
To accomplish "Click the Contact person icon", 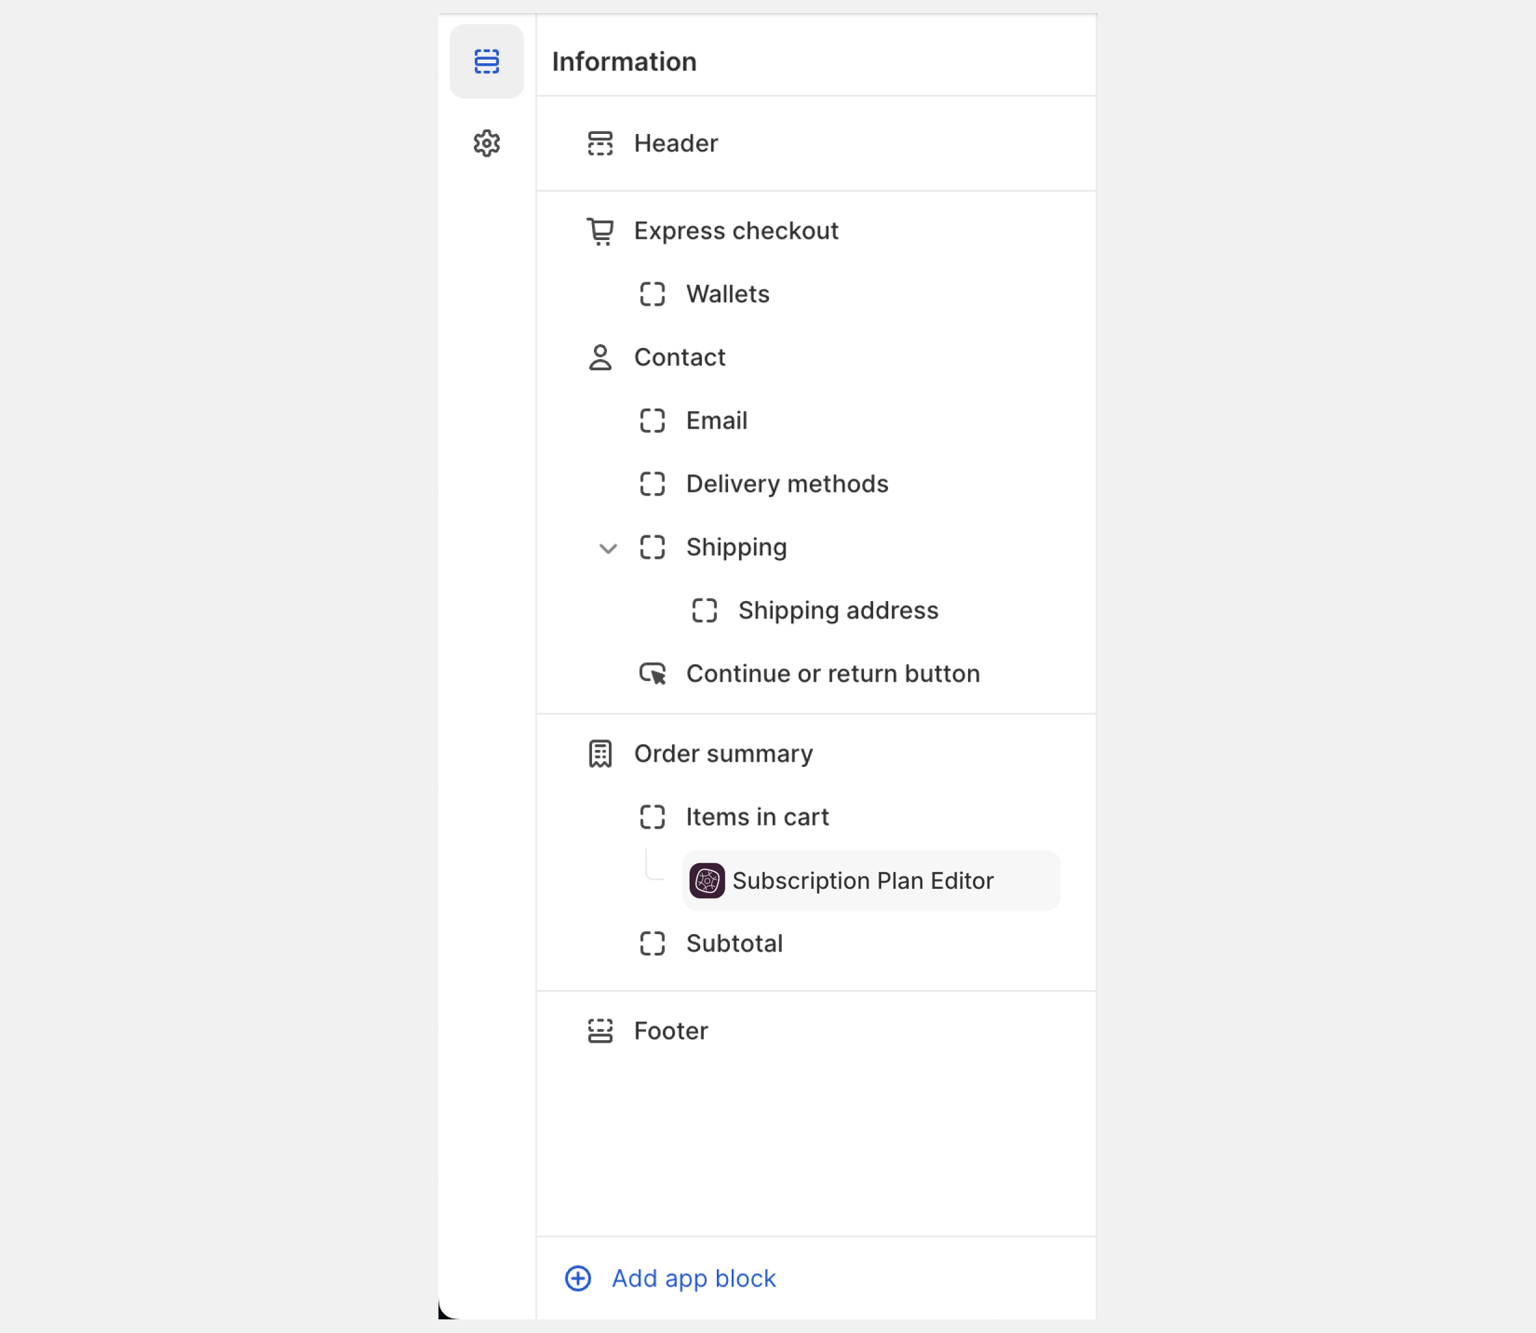I will coord(600,357).
